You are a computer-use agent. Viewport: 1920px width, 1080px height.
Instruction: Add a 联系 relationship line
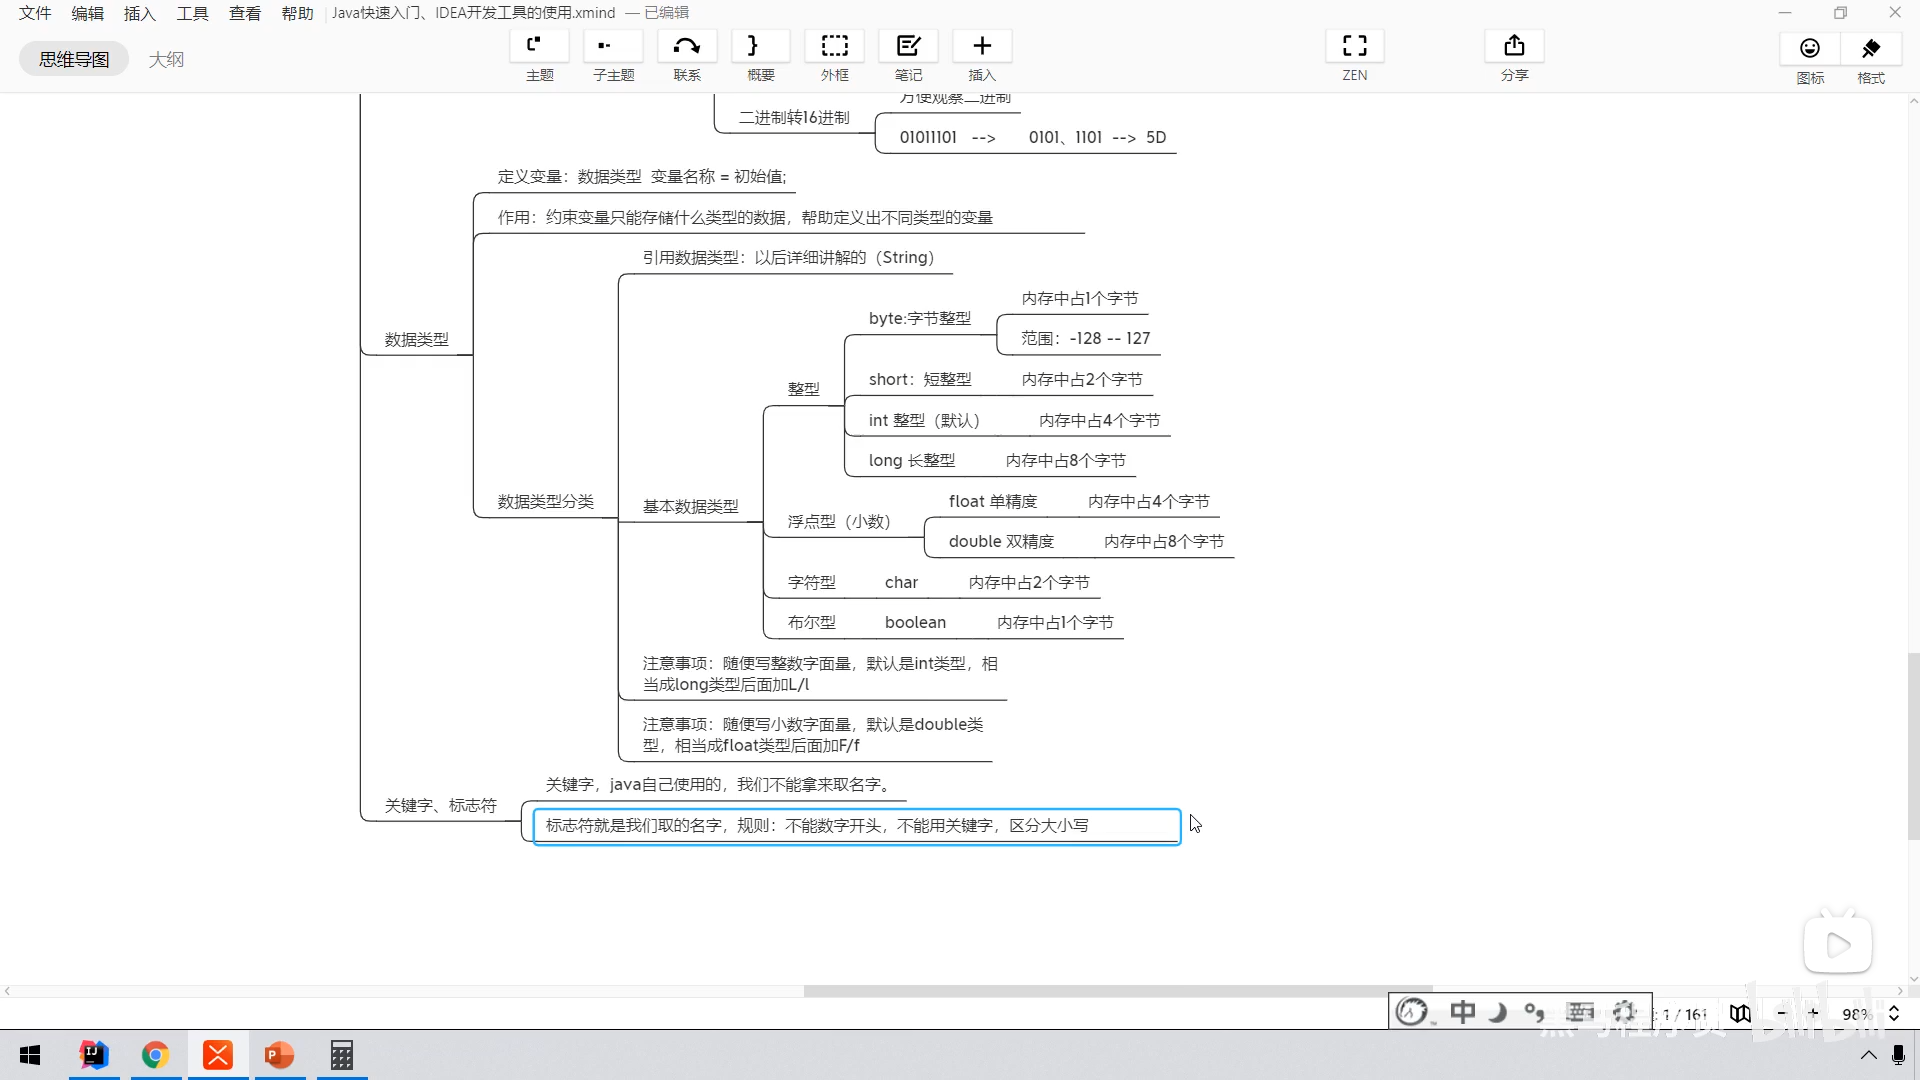687,47
